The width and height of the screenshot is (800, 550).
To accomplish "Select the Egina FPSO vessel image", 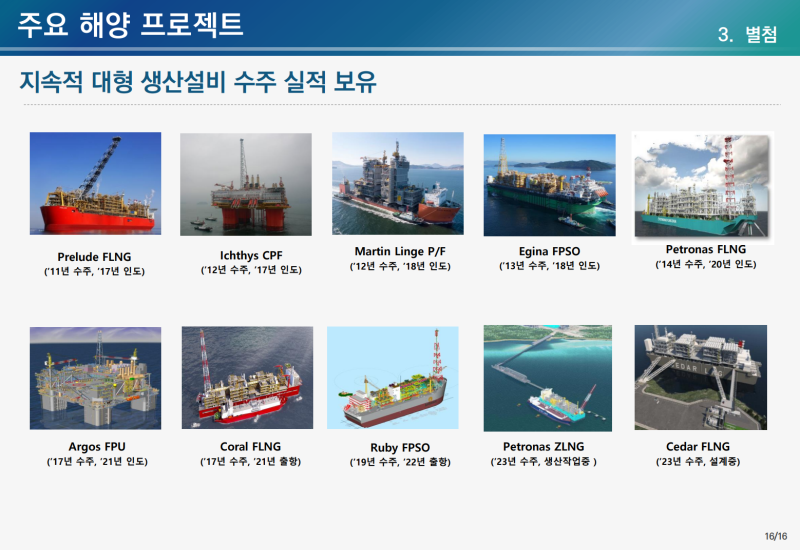I will (549, 185).
